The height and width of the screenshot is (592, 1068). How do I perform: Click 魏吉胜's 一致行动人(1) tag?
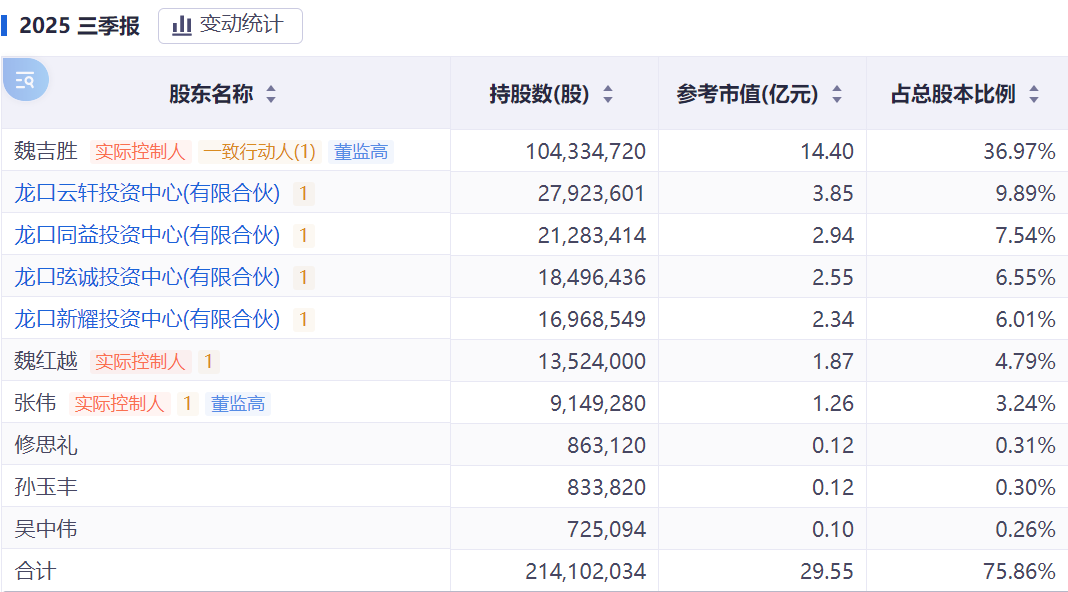click(x=259, y=152)
